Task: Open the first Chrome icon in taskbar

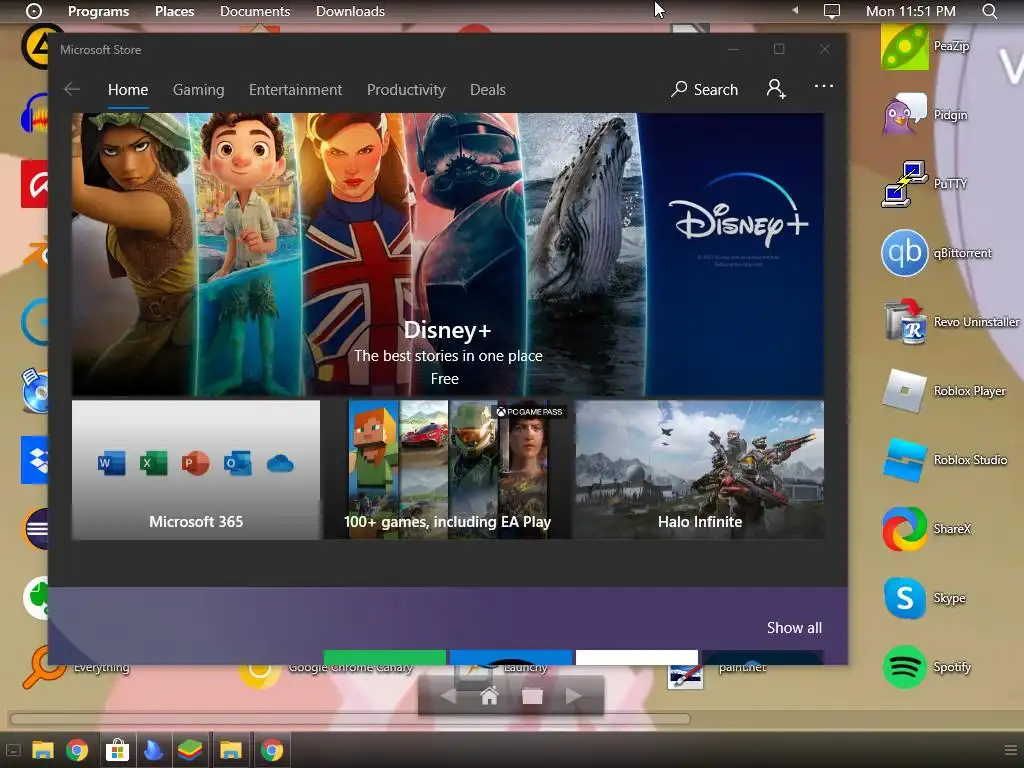Action: click(x=77, y=750)
